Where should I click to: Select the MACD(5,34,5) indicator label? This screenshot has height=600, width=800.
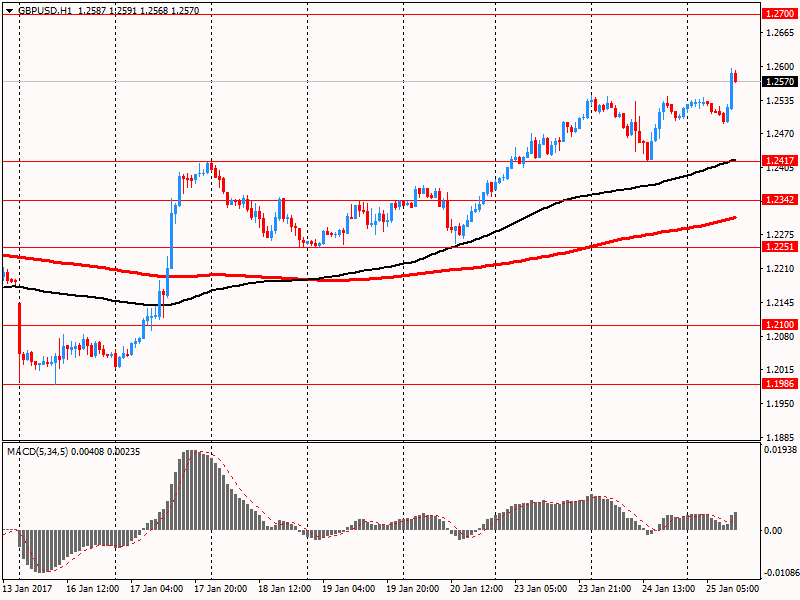pos(37,452)
